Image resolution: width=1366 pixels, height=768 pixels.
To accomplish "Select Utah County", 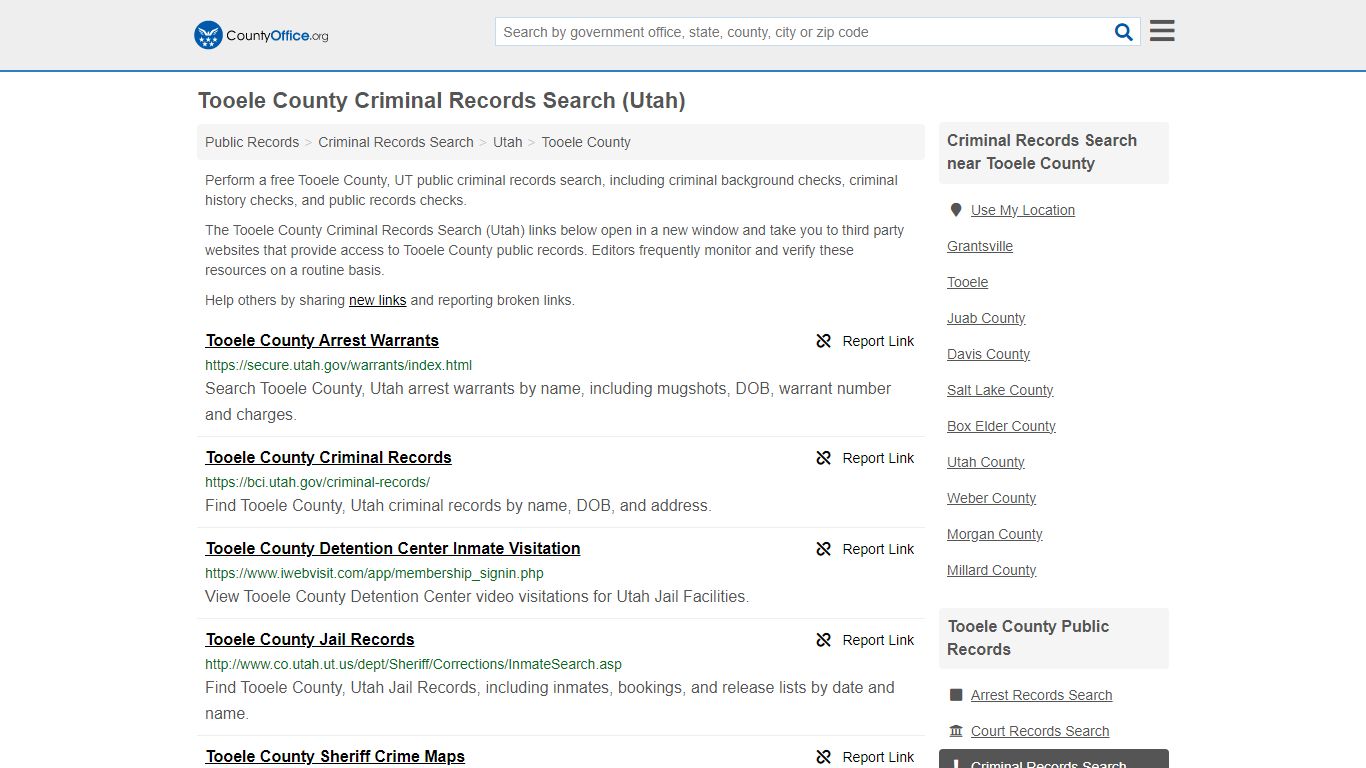I will pos(985,462).
